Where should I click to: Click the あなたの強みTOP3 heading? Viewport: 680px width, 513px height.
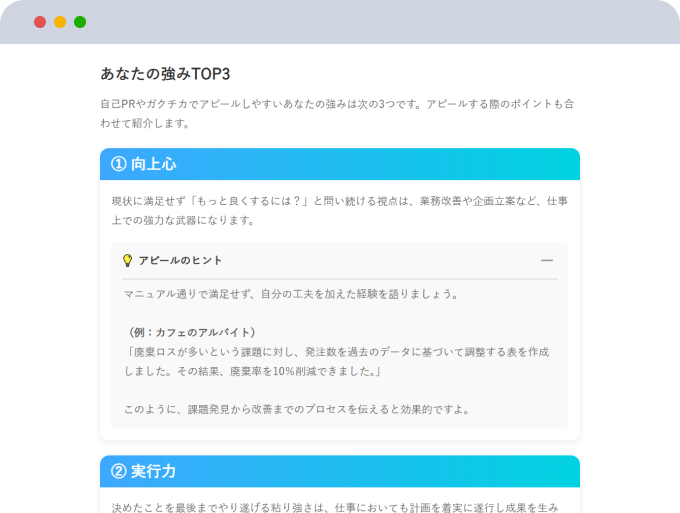(165, 74)
